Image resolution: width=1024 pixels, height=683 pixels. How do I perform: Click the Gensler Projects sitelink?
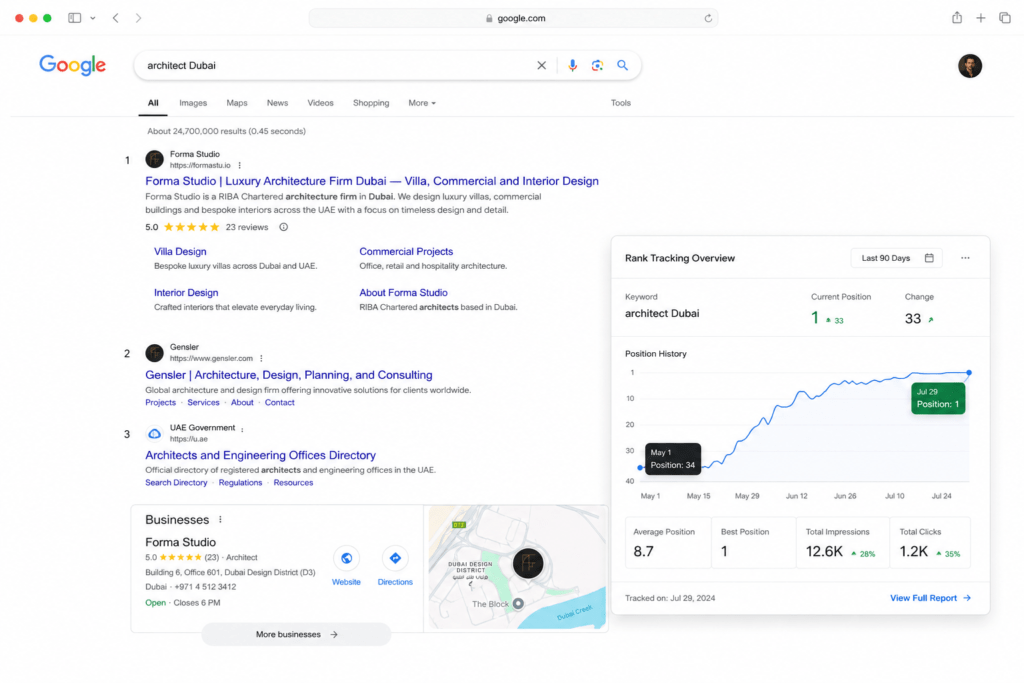click(160, 402)
